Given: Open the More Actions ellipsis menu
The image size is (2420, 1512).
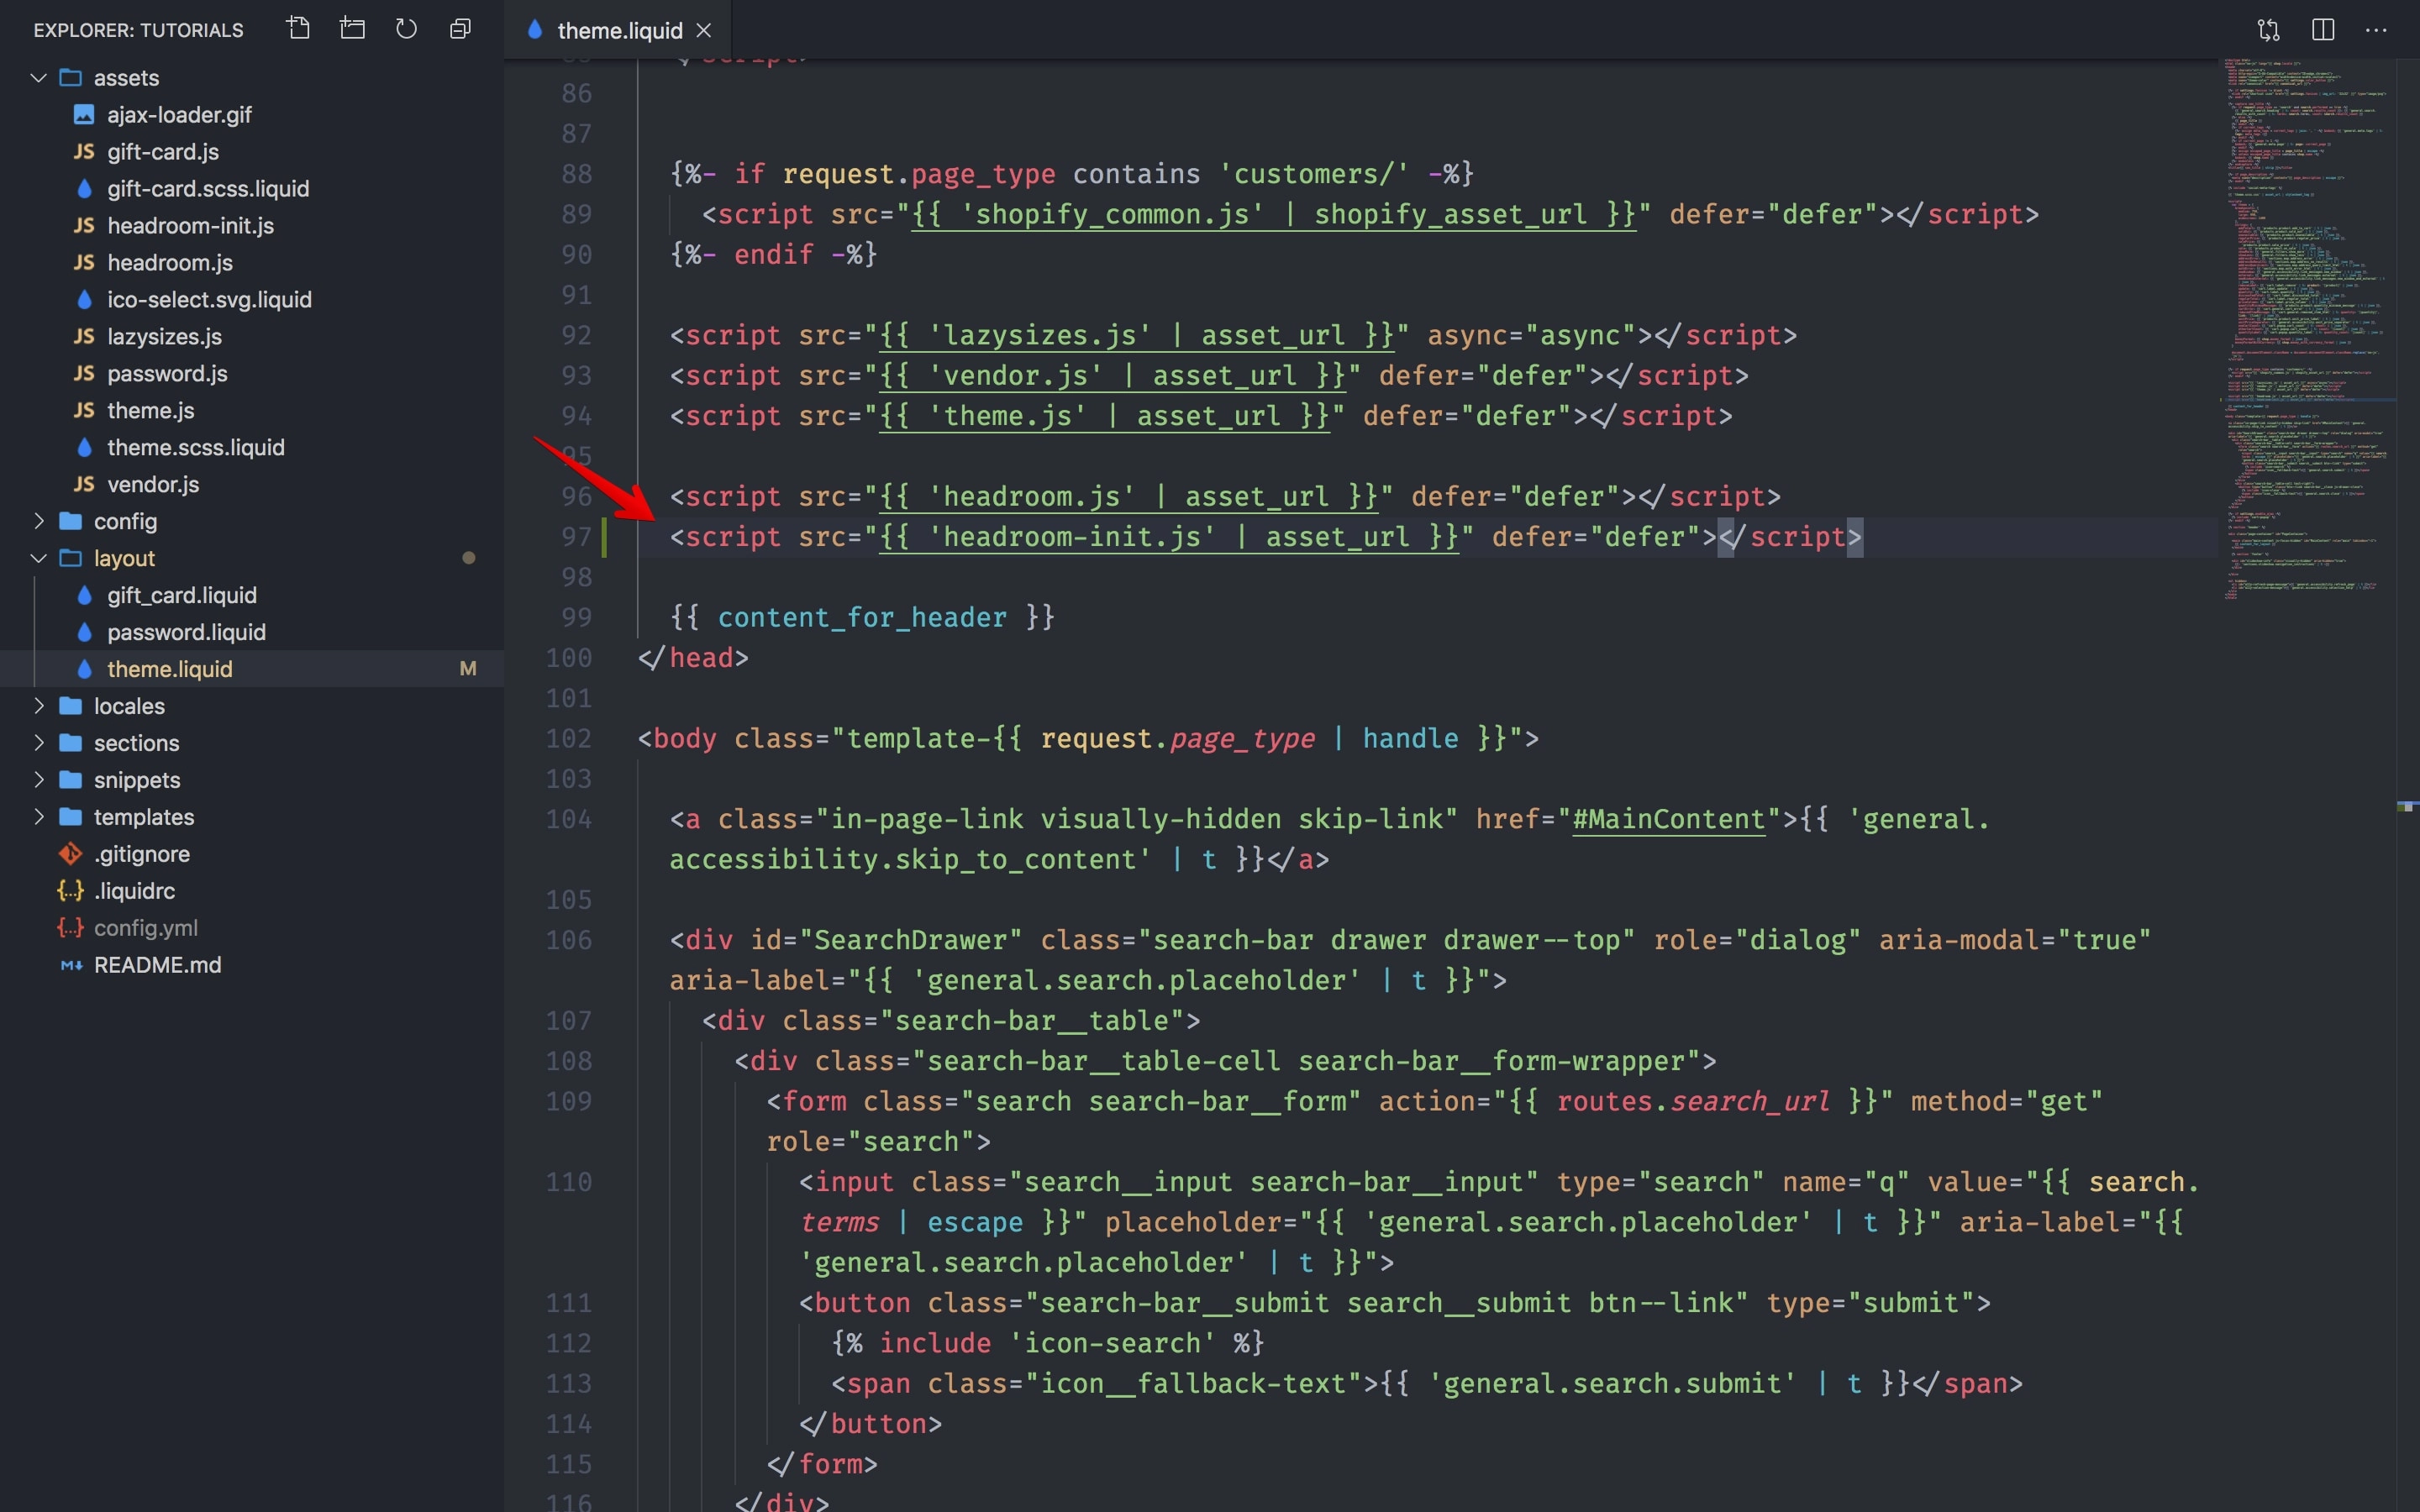Looking at the screenshot, I should click(2376, 30).
